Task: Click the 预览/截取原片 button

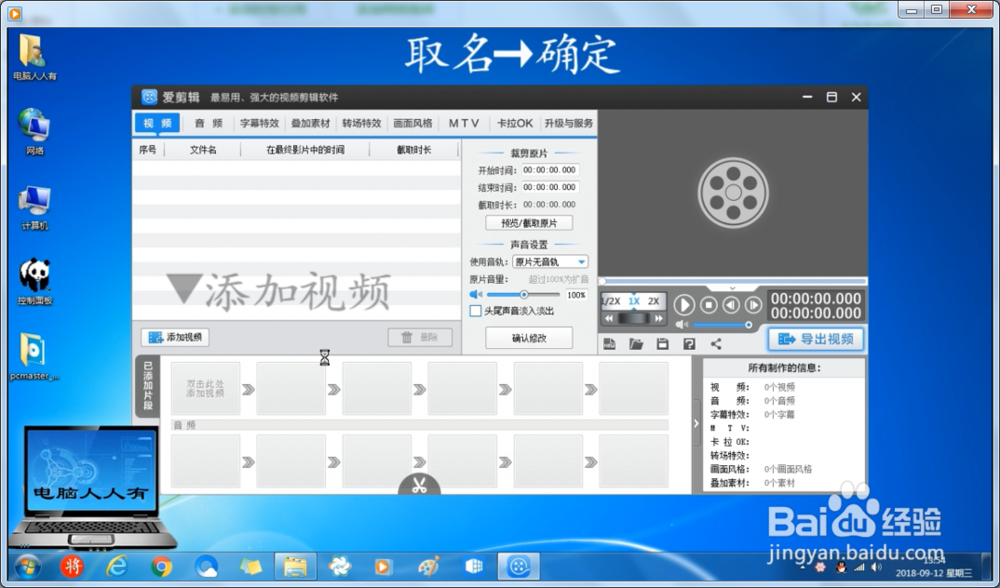Action: click(529, 223)
